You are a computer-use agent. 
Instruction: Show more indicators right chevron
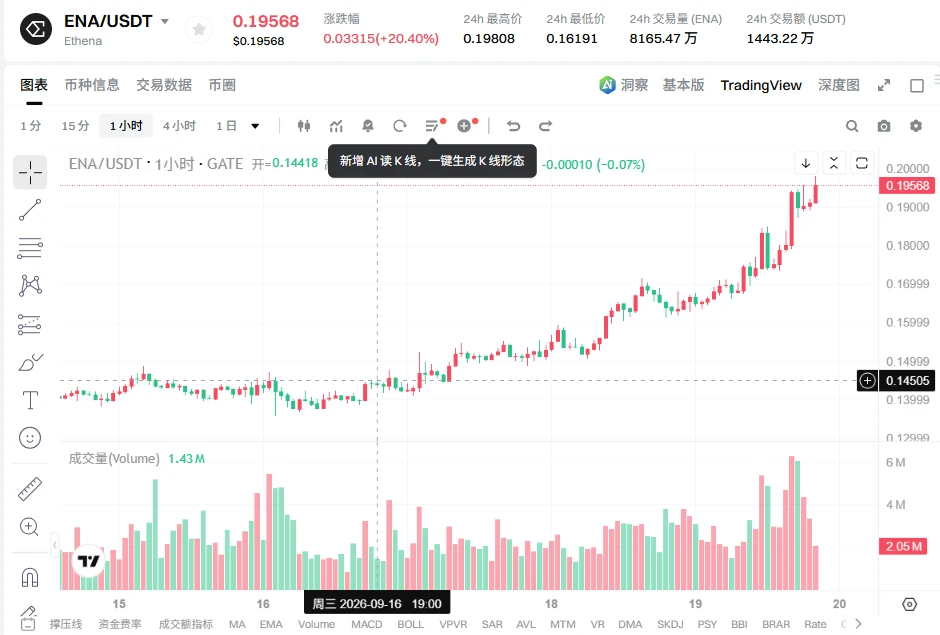pyautogui.click(x=858, y=624)
